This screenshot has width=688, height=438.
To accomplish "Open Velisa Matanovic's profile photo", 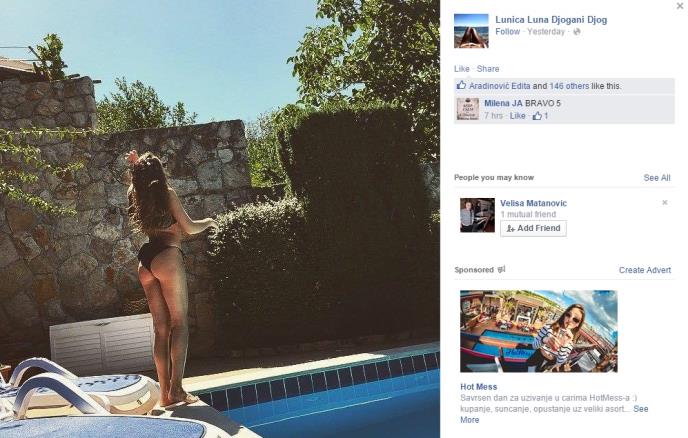I will 477,215.
